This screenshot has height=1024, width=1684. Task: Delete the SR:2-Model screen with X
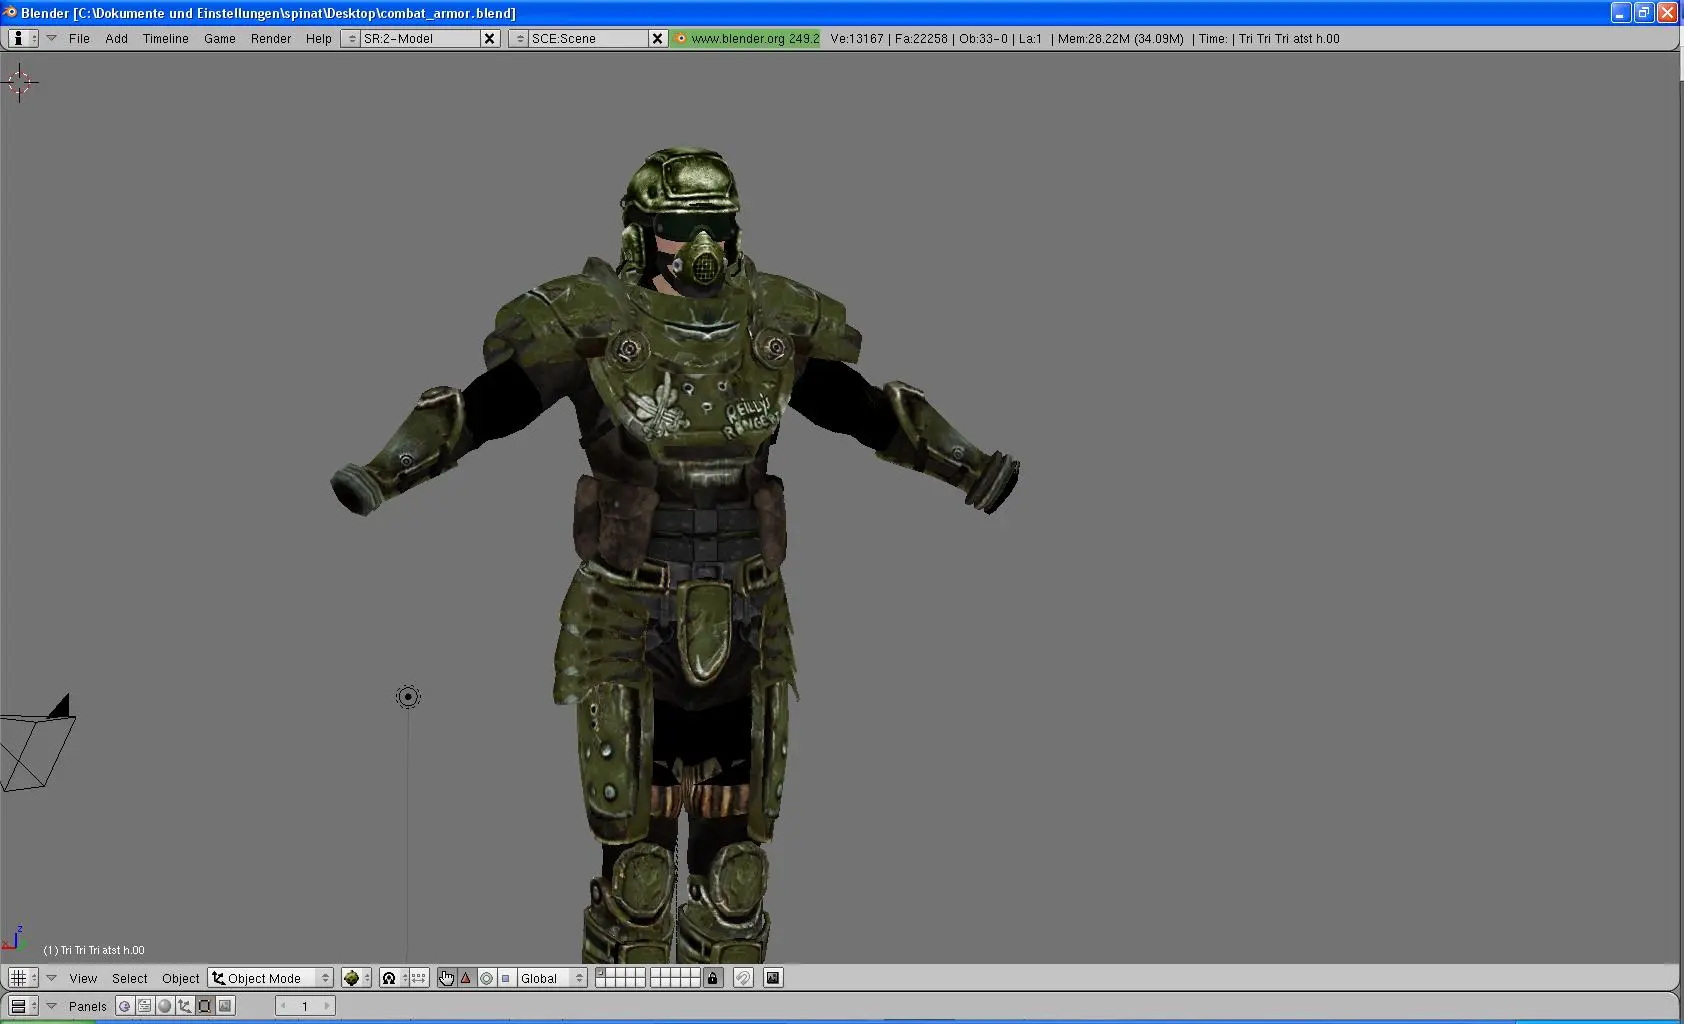[490, 38]
